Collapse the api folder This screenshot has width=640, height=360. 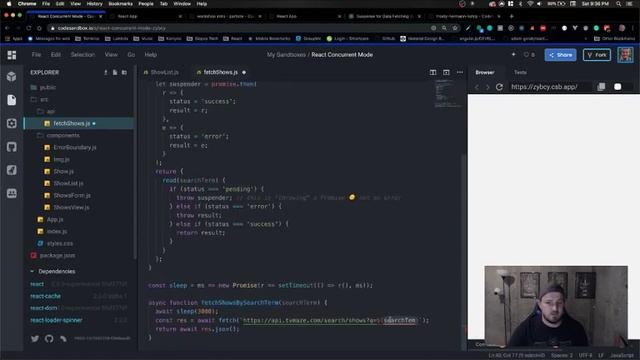(46, 111)
